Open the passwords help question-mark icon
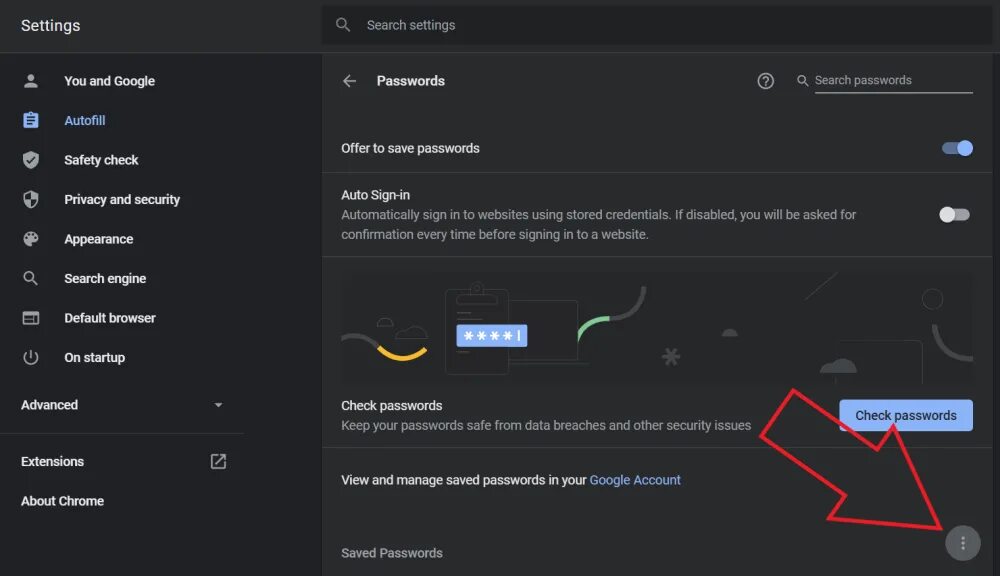This screenshot has width=1000, height=576. [x=765, y=81]
